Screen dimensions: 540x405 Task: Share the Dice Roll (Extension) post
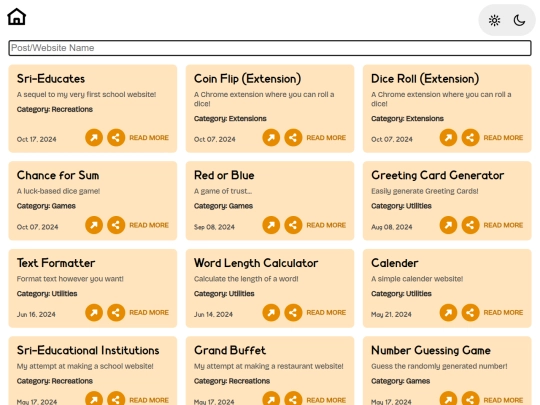coord(470,138)
